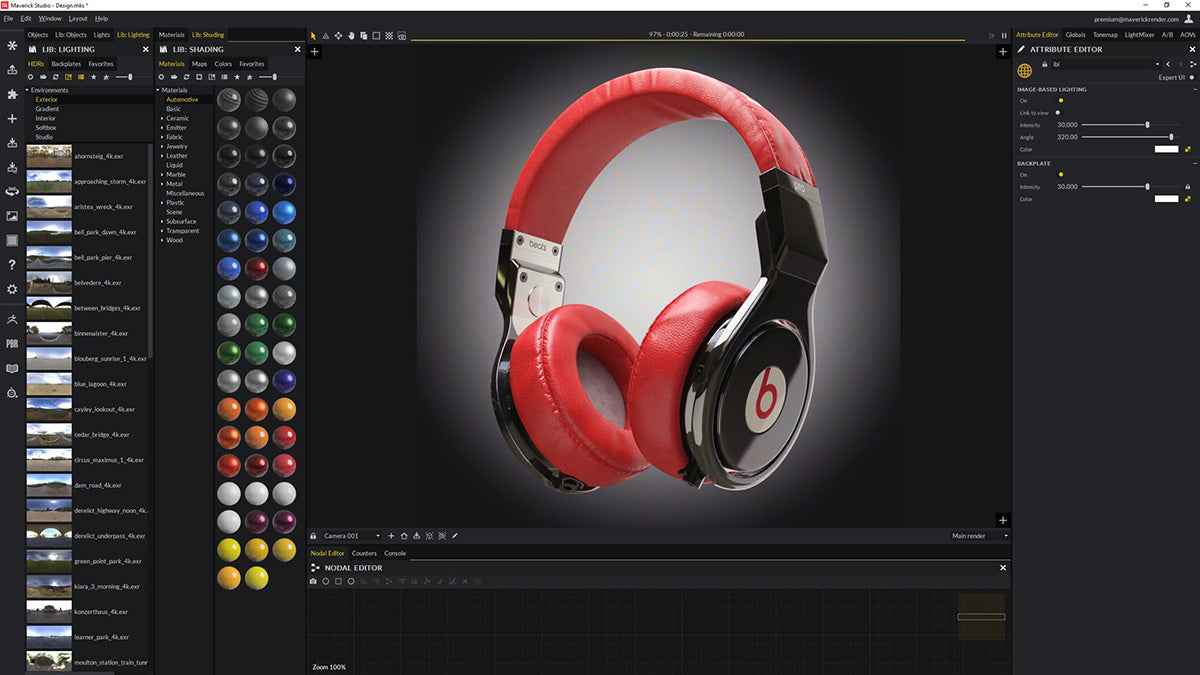Image resolution: width=1200 pixels, height=675 pixels.
Task: Switch to the Backplates tab
Action: point(66,63)
